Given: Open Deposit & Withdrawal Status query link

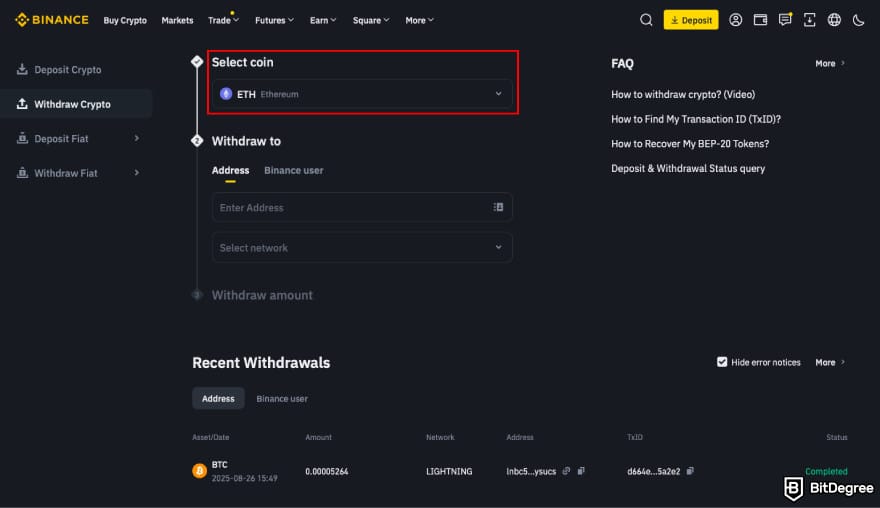Looking at the screenshot, I should pos(688,168).
